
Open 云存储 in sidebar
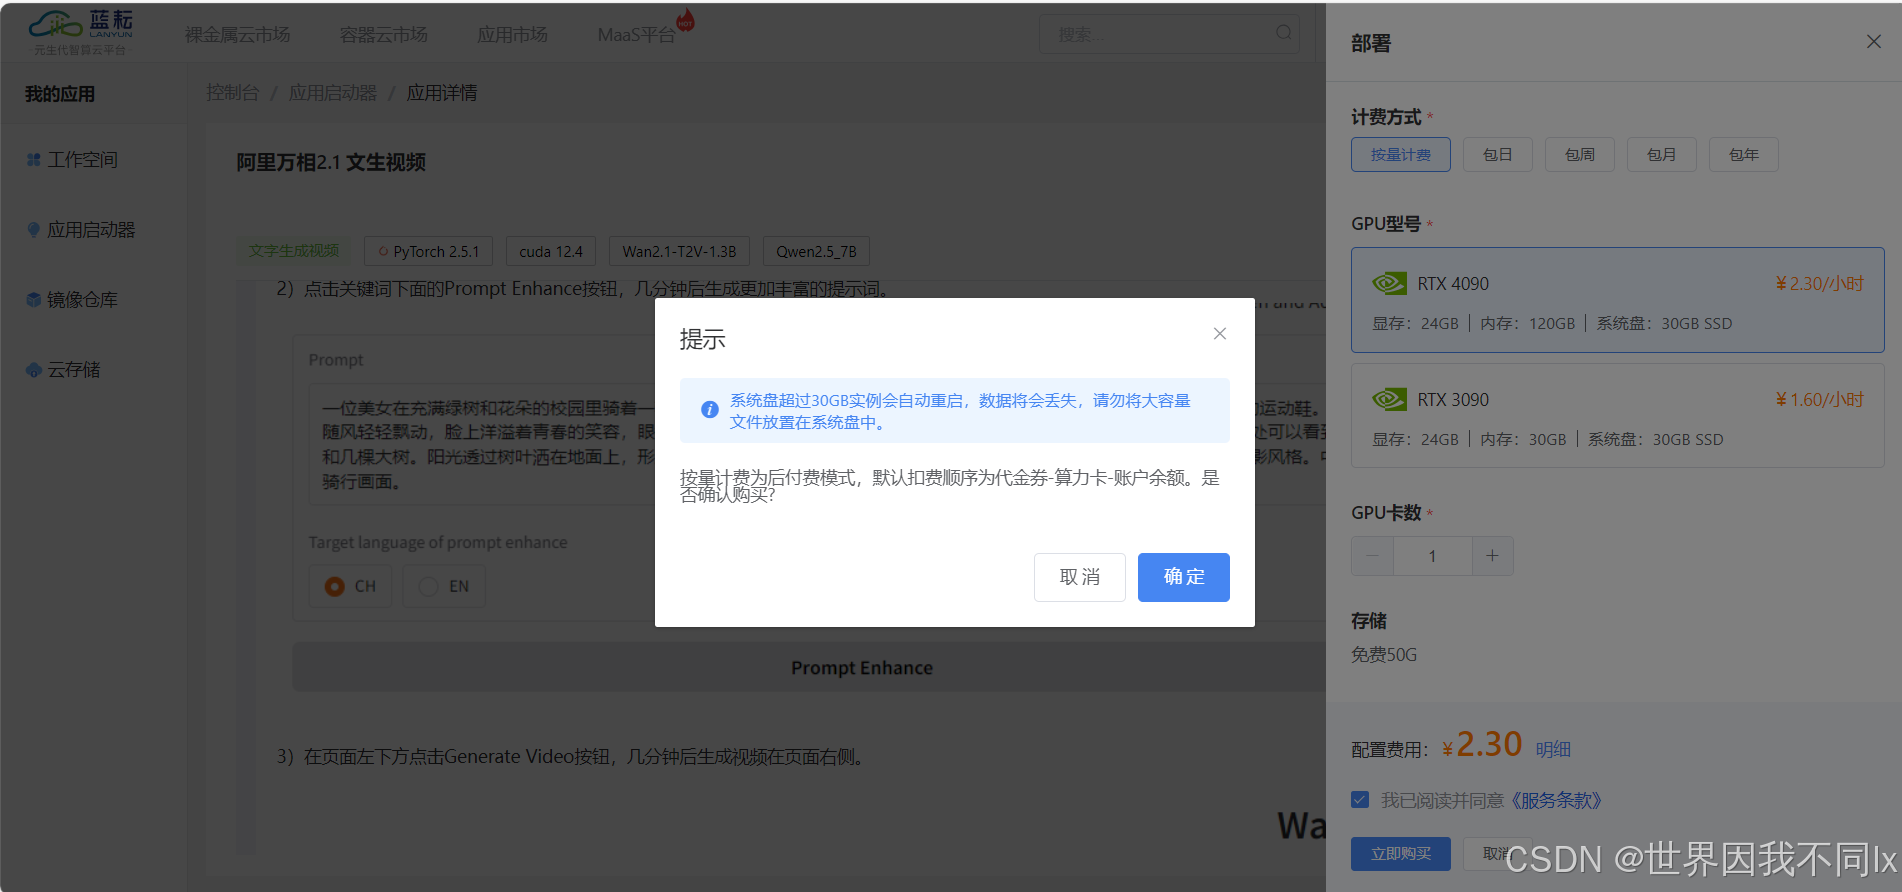[x=74, y=370]
